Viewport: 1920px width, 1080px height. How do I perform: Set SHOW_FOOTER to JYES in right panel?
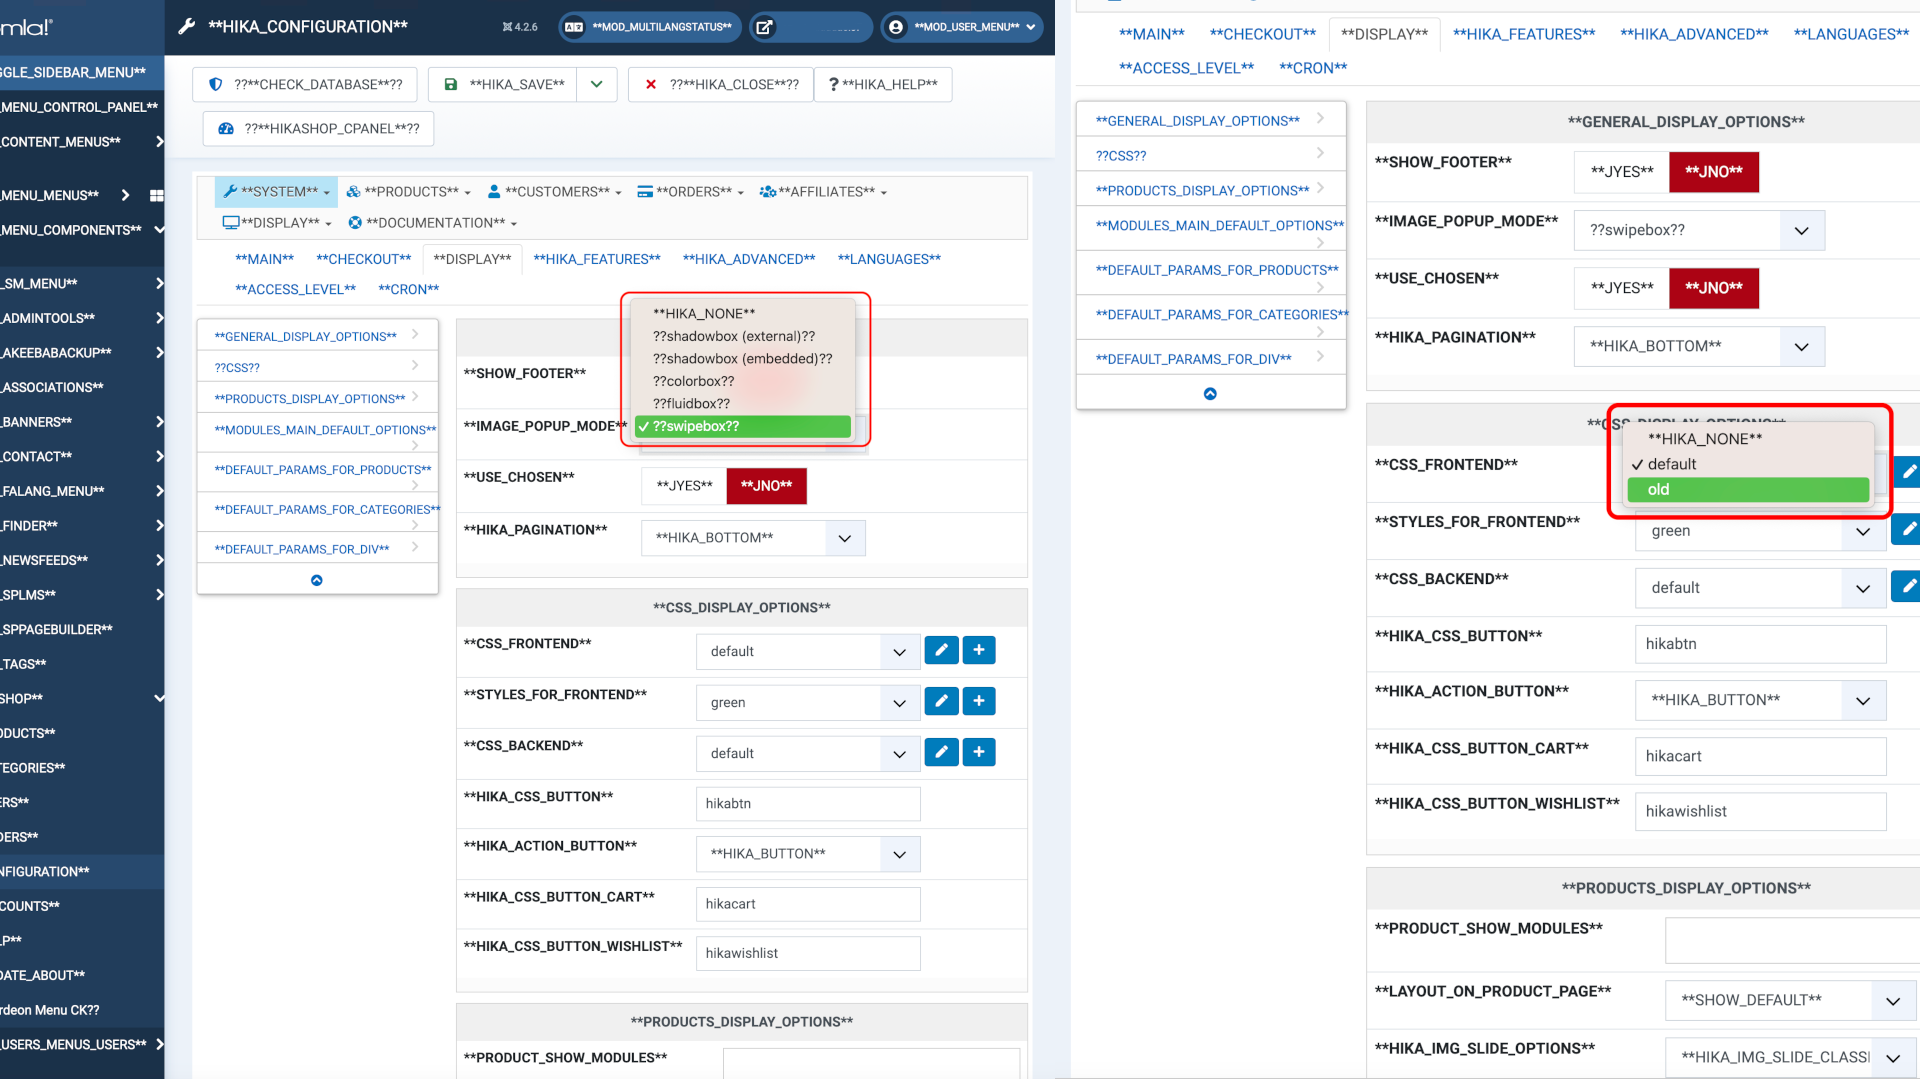[x=1621, y=172]
